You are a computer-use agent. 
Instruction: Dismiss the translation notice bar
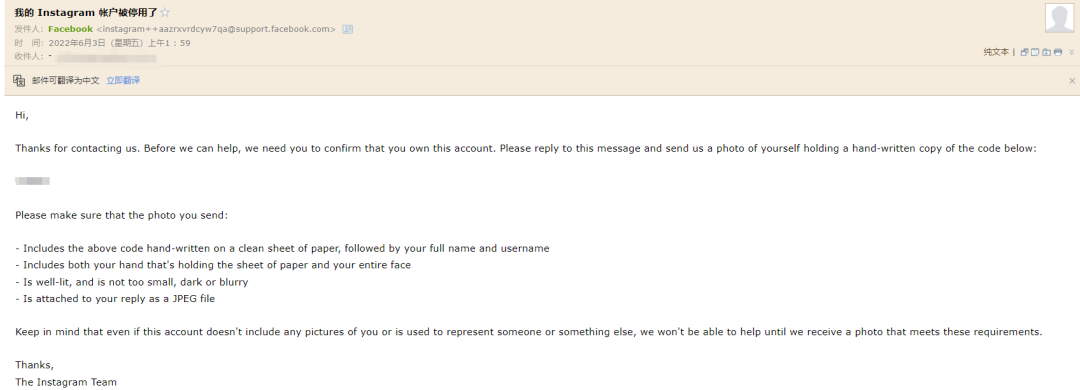pos(1072,81)
